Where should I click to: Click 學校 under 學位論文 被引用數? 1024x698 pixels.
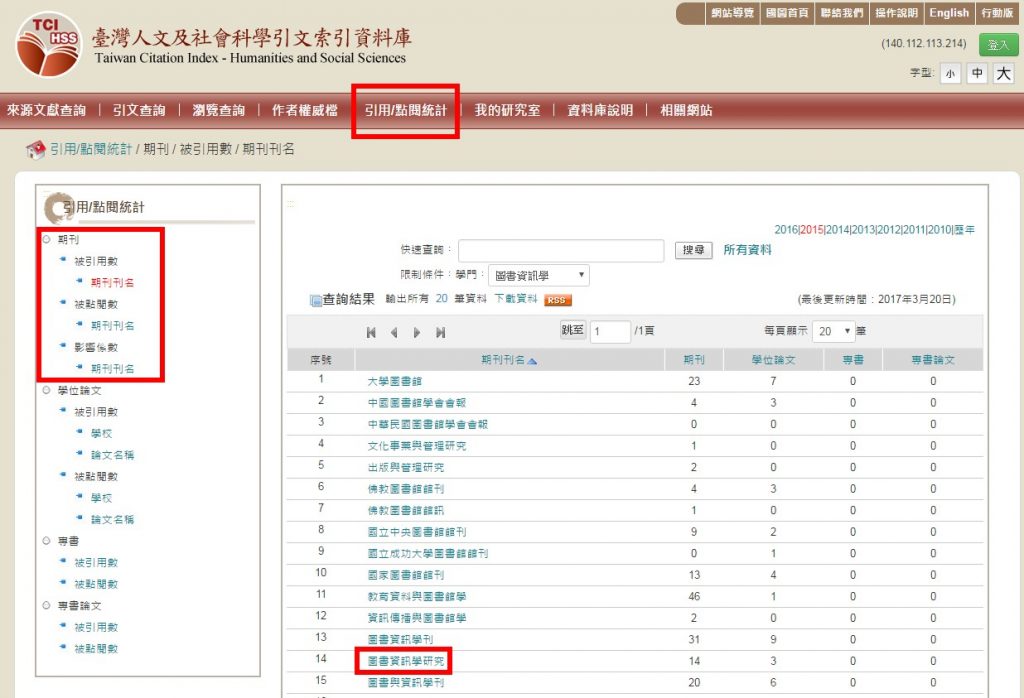point(101,434)
